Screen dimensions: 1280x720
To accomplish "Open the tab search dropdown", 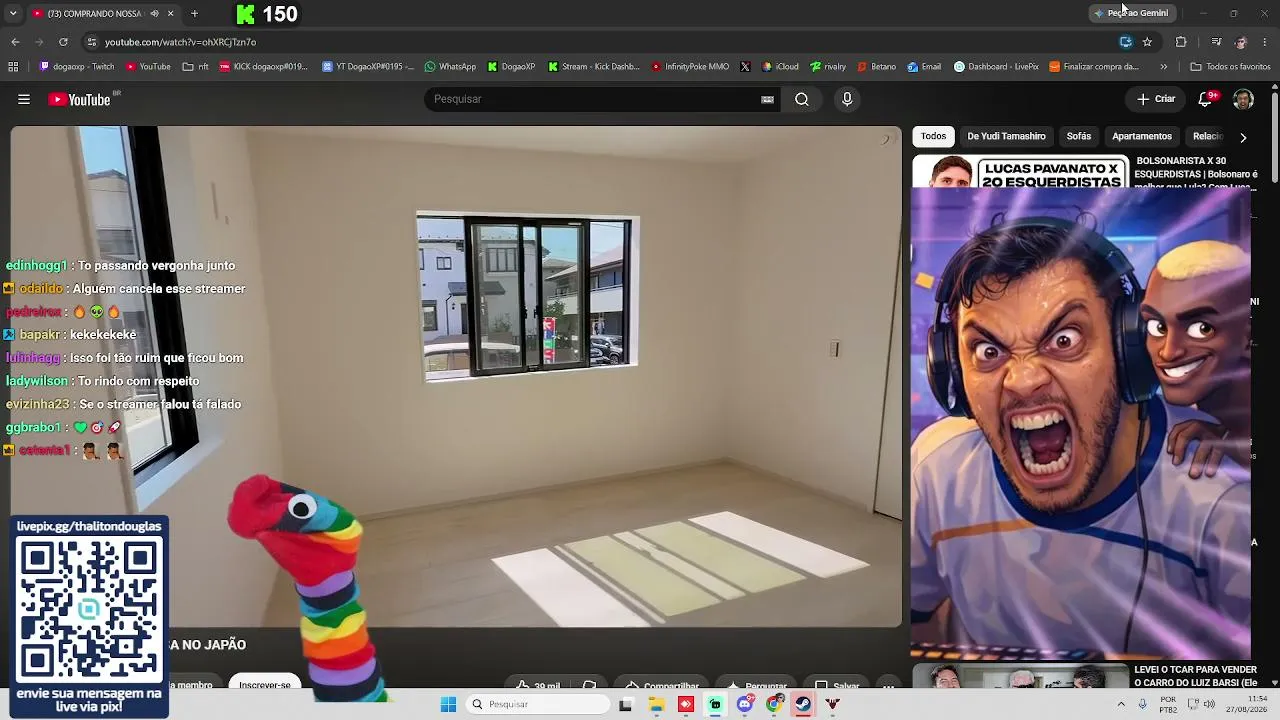I will 13,13.
